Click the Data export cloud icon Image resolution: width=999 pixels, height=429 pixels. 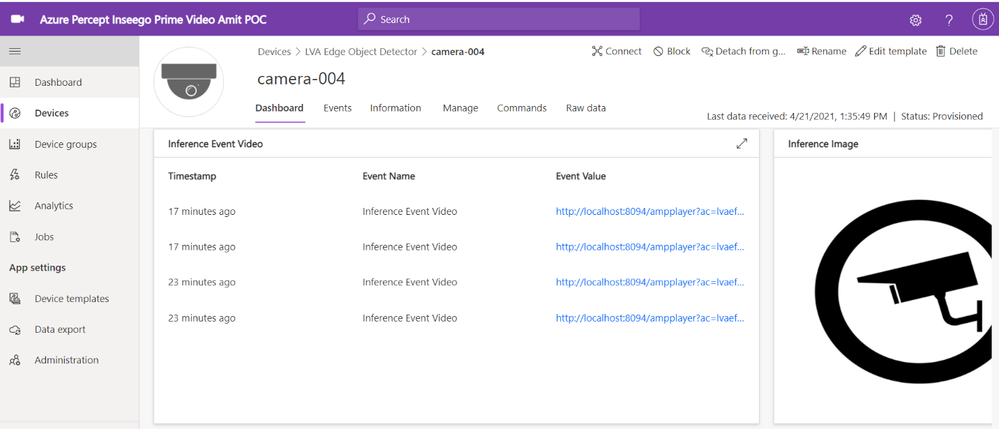click(15, 330)
